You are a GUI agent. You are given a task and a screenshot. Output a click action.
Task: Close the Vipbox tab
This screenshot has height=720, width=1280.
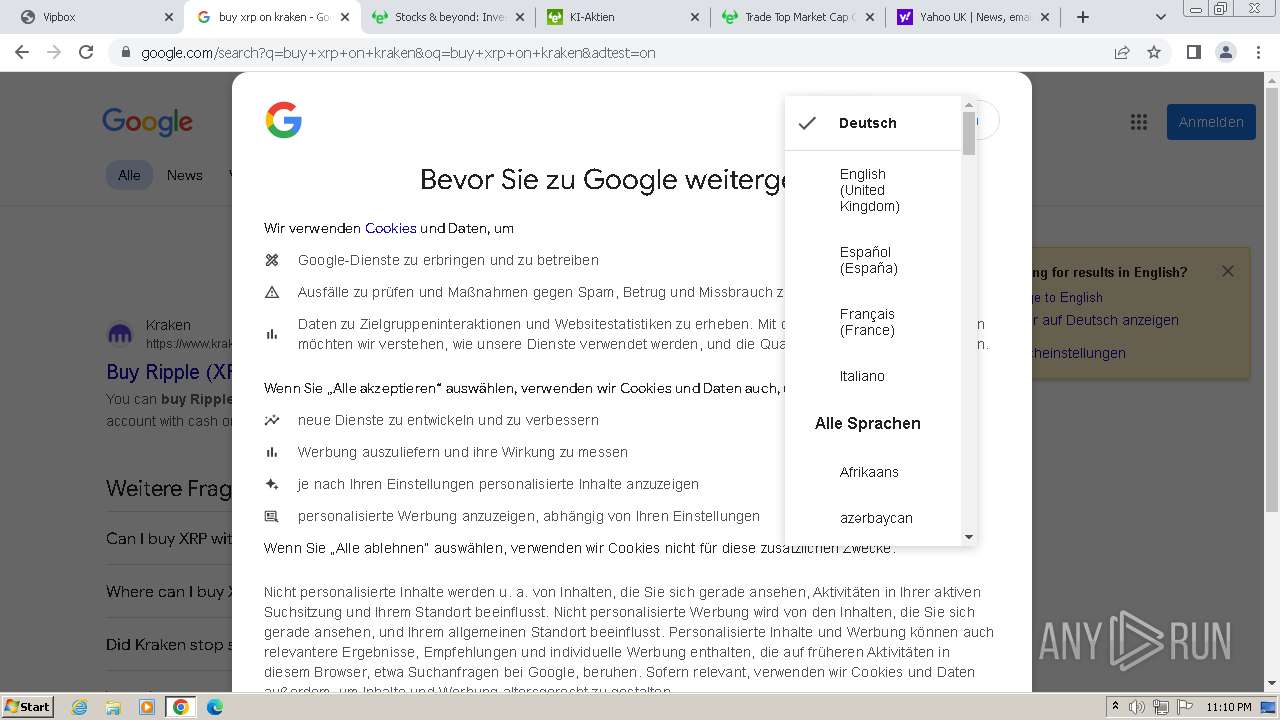tap(169, 17)
